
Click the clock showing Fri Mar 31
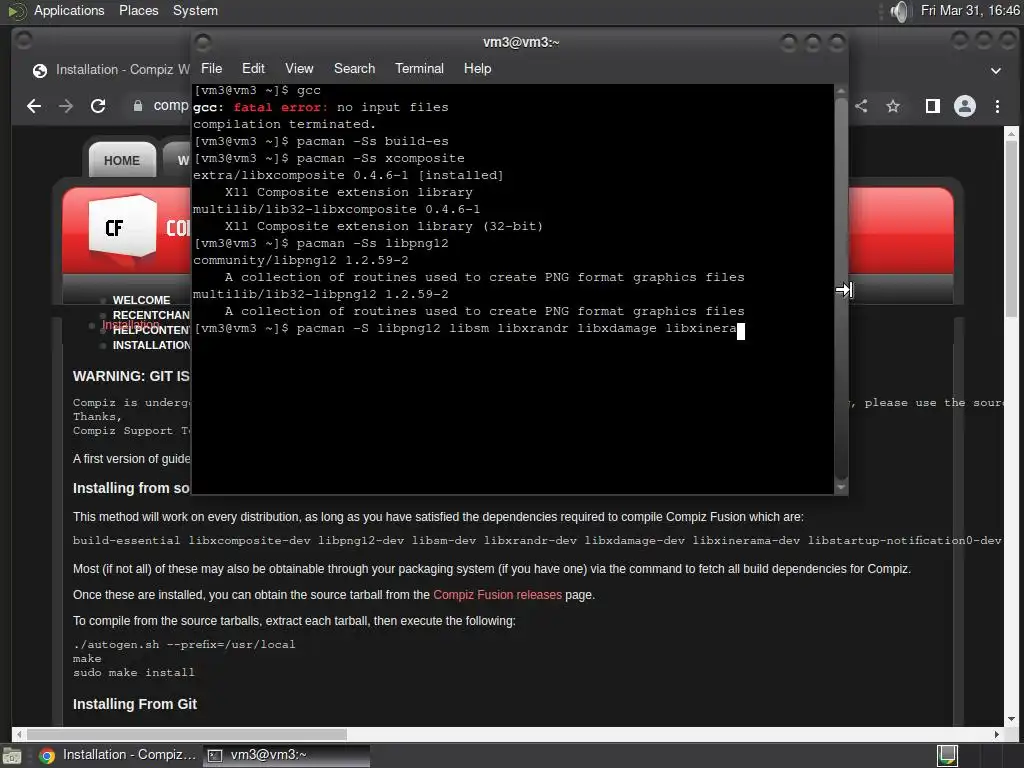click(970, 10)
